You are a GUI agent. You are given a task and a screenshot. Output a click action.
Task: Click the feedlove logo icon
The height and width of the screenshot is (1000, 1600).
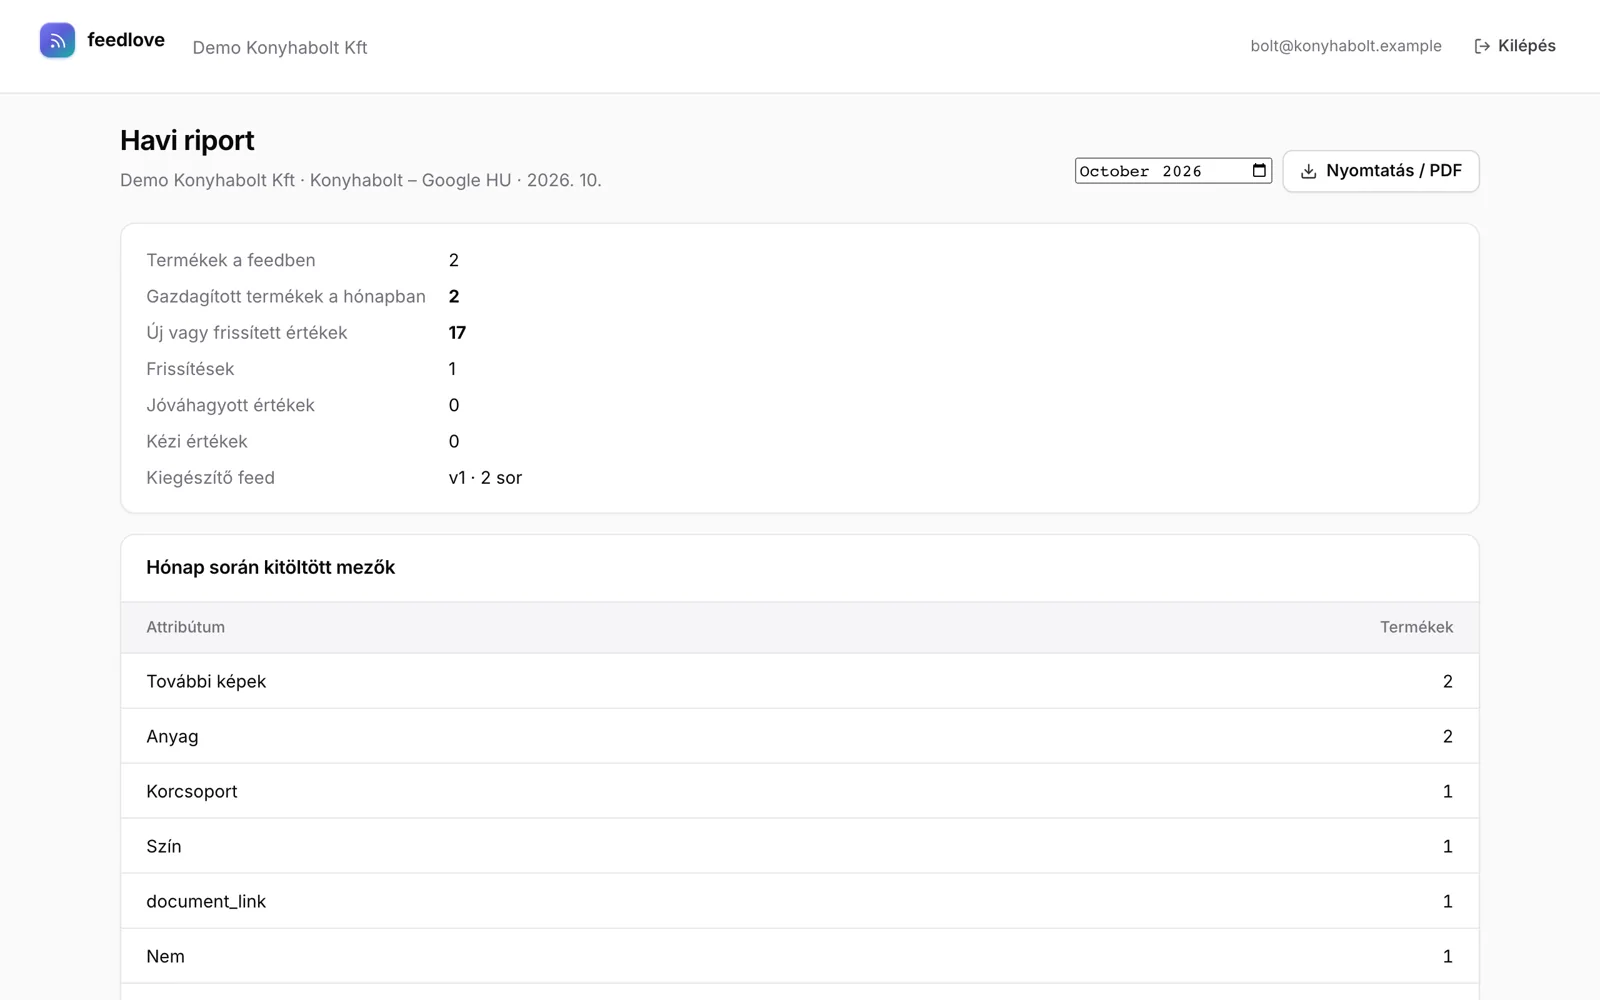(57, 40)
